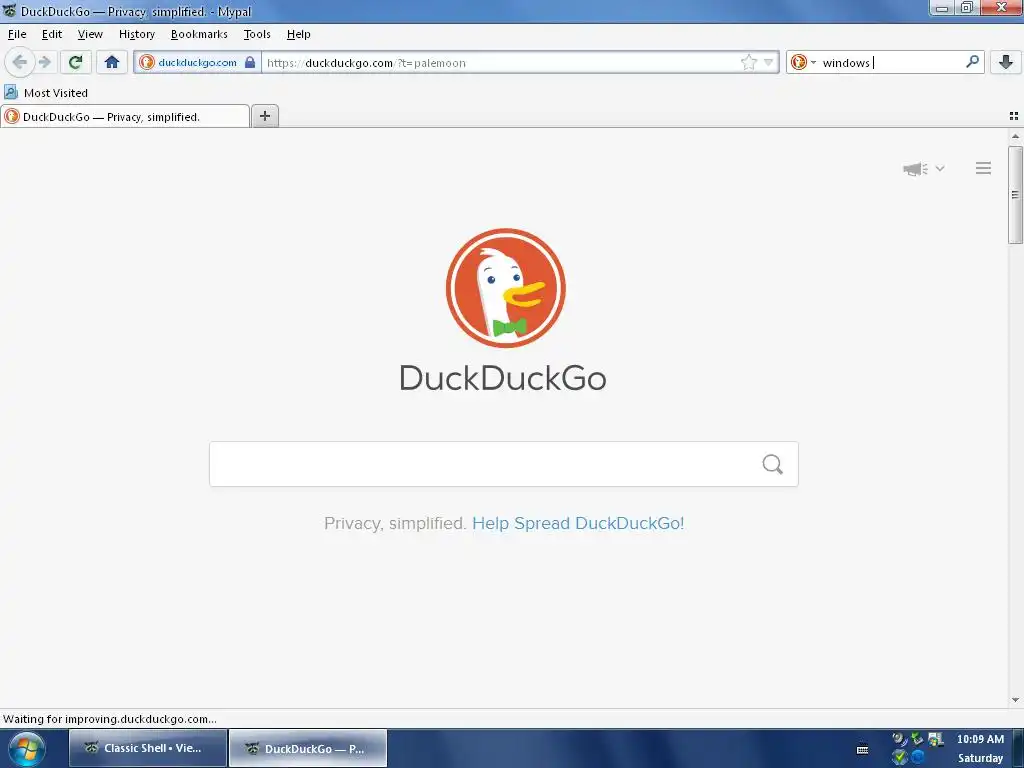Click the padlock site security icon
Screen dimensions: 1024x768
(x=249, y=63)
